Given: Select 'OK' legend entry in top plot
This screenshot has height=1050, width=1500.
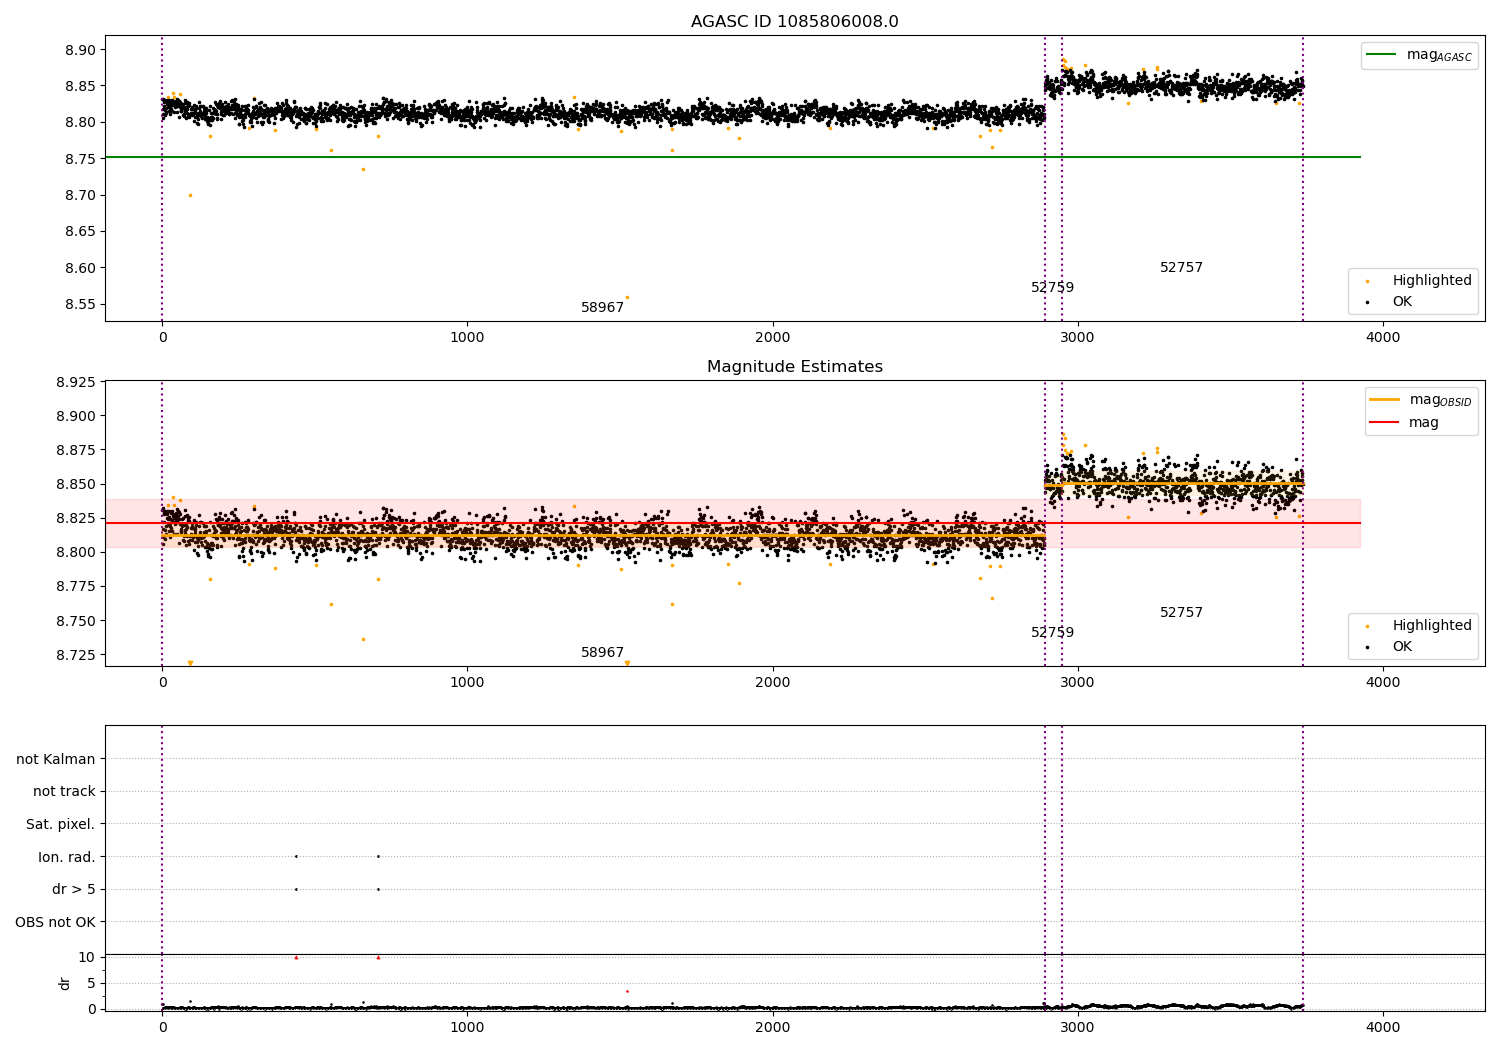Looking at the screenshot, I should tap(1402, 301).
